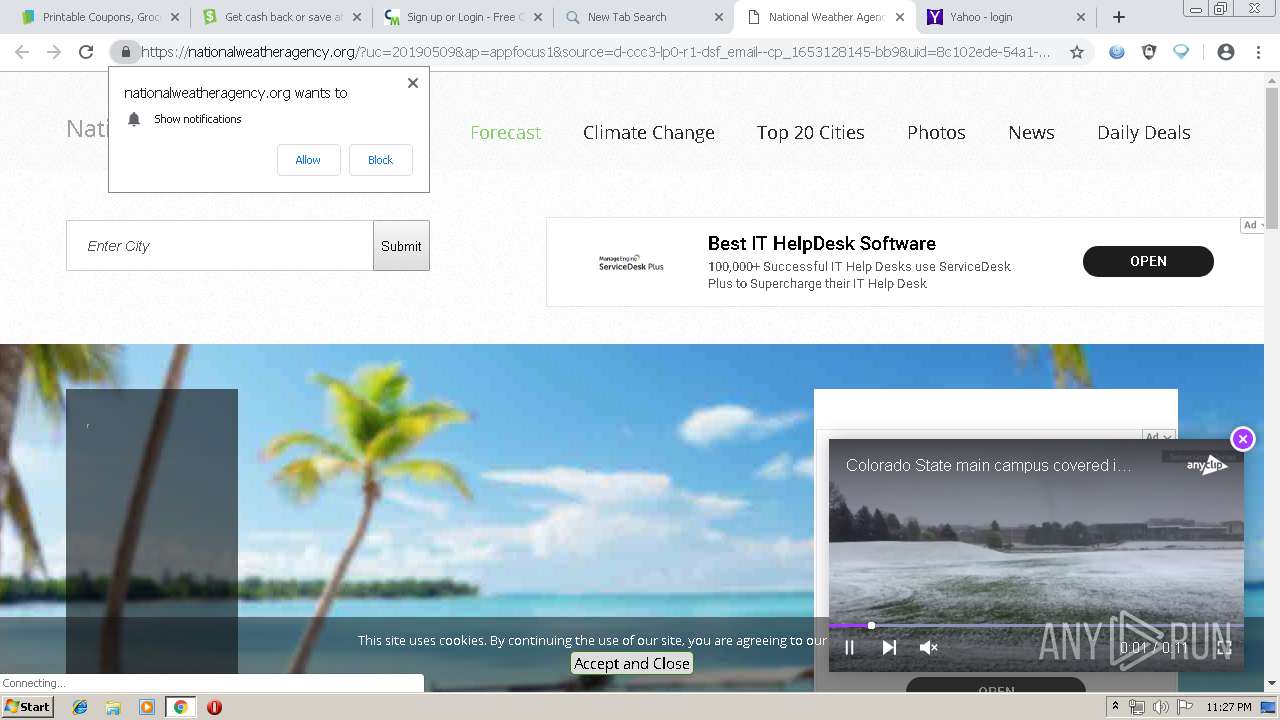Open the user profile icon in toolbar
This screenshot has height=720, width=1280.
point(1226,52)
